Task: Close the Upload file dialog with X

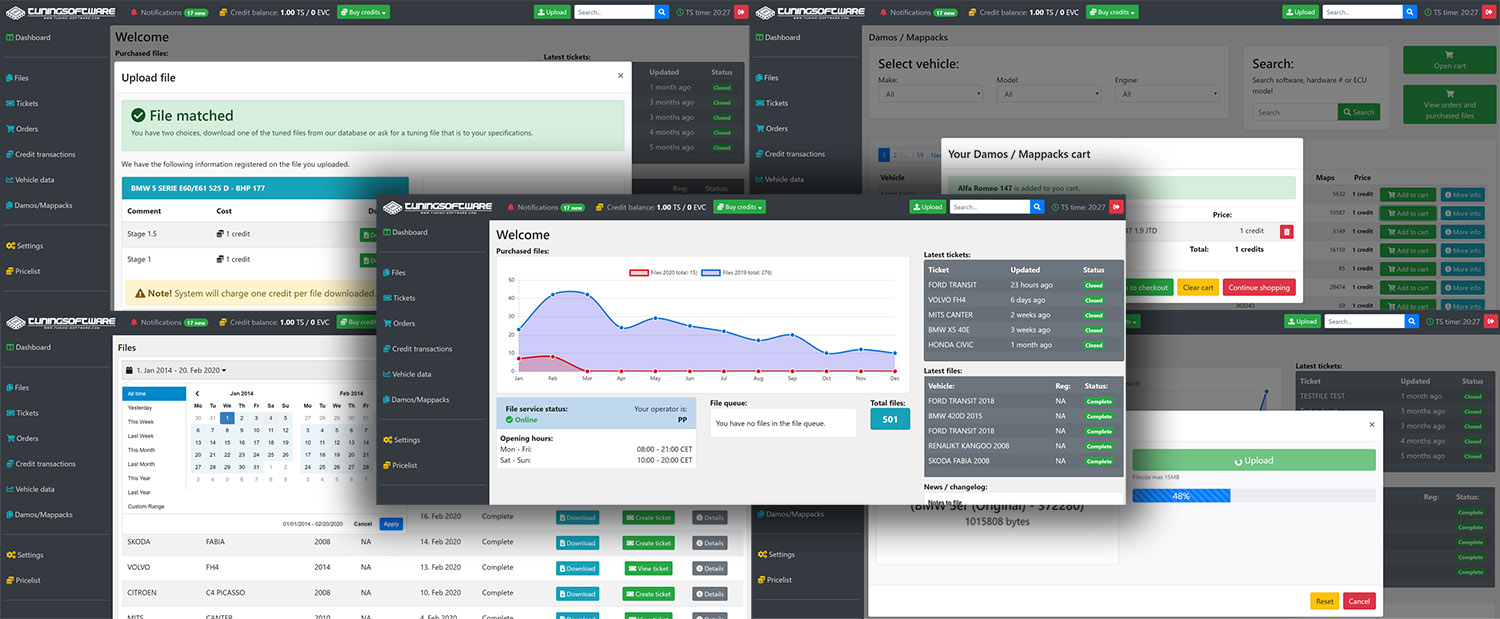Action: (620, 75)
